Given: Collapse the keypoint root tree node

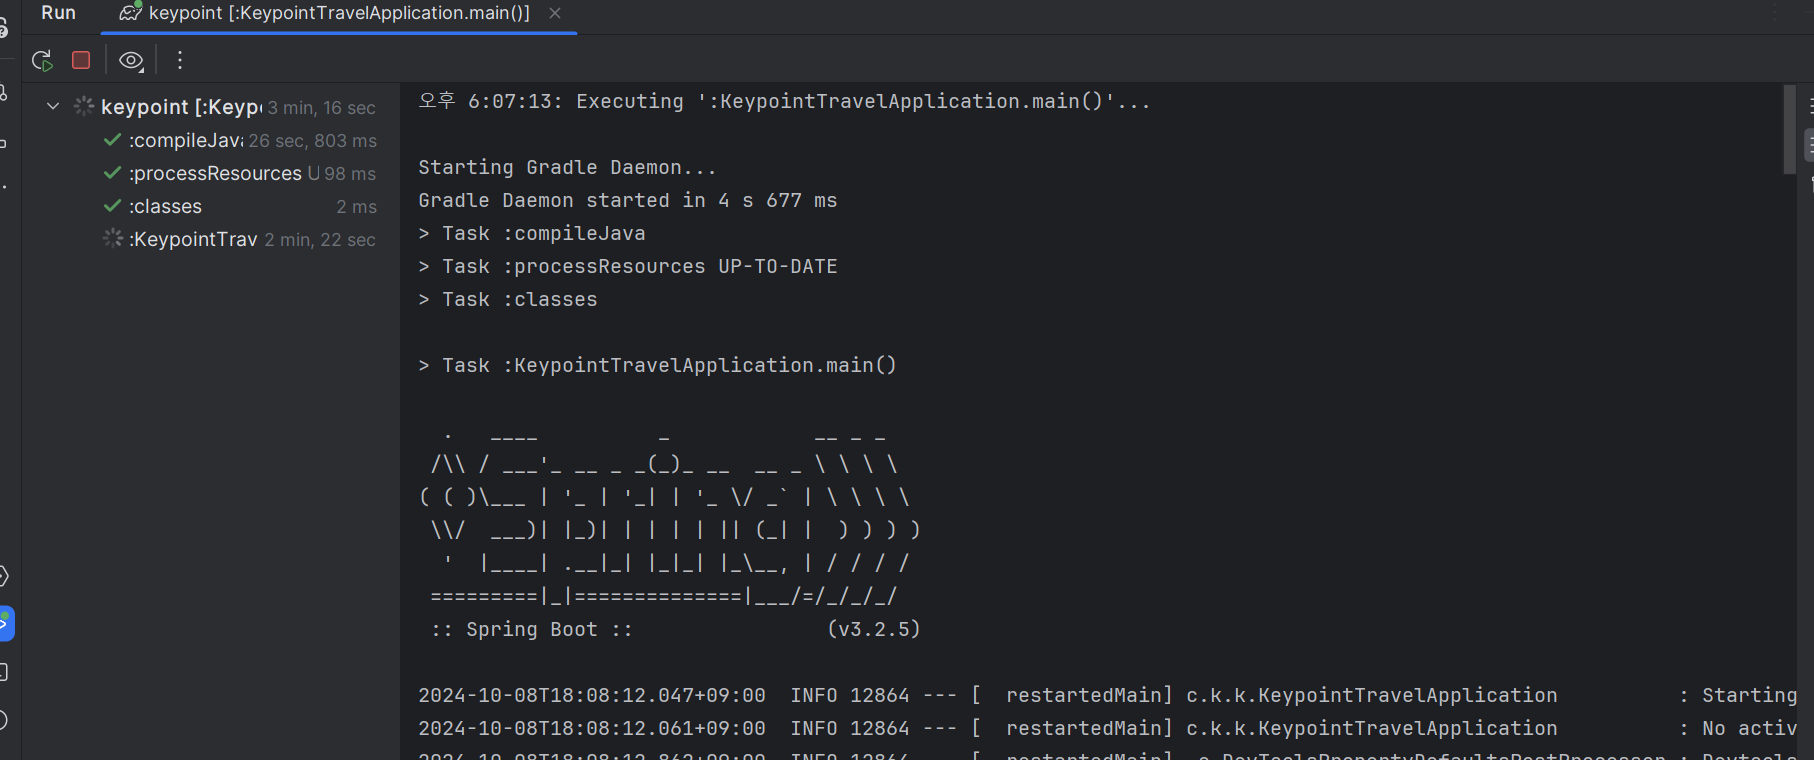Looking at the screenshot, I should pyautogui.click(x=53, y=106).
